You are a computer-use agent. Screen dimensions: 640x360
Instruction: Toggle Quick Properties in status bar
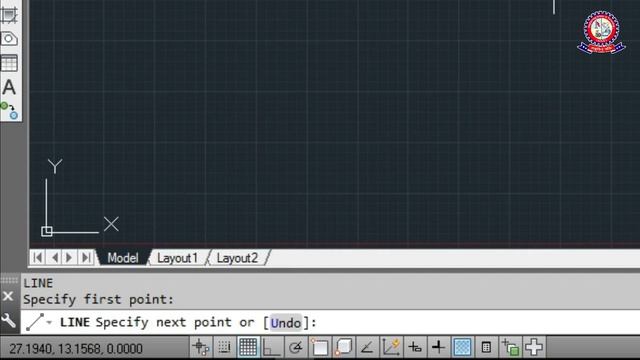[486, 347]
